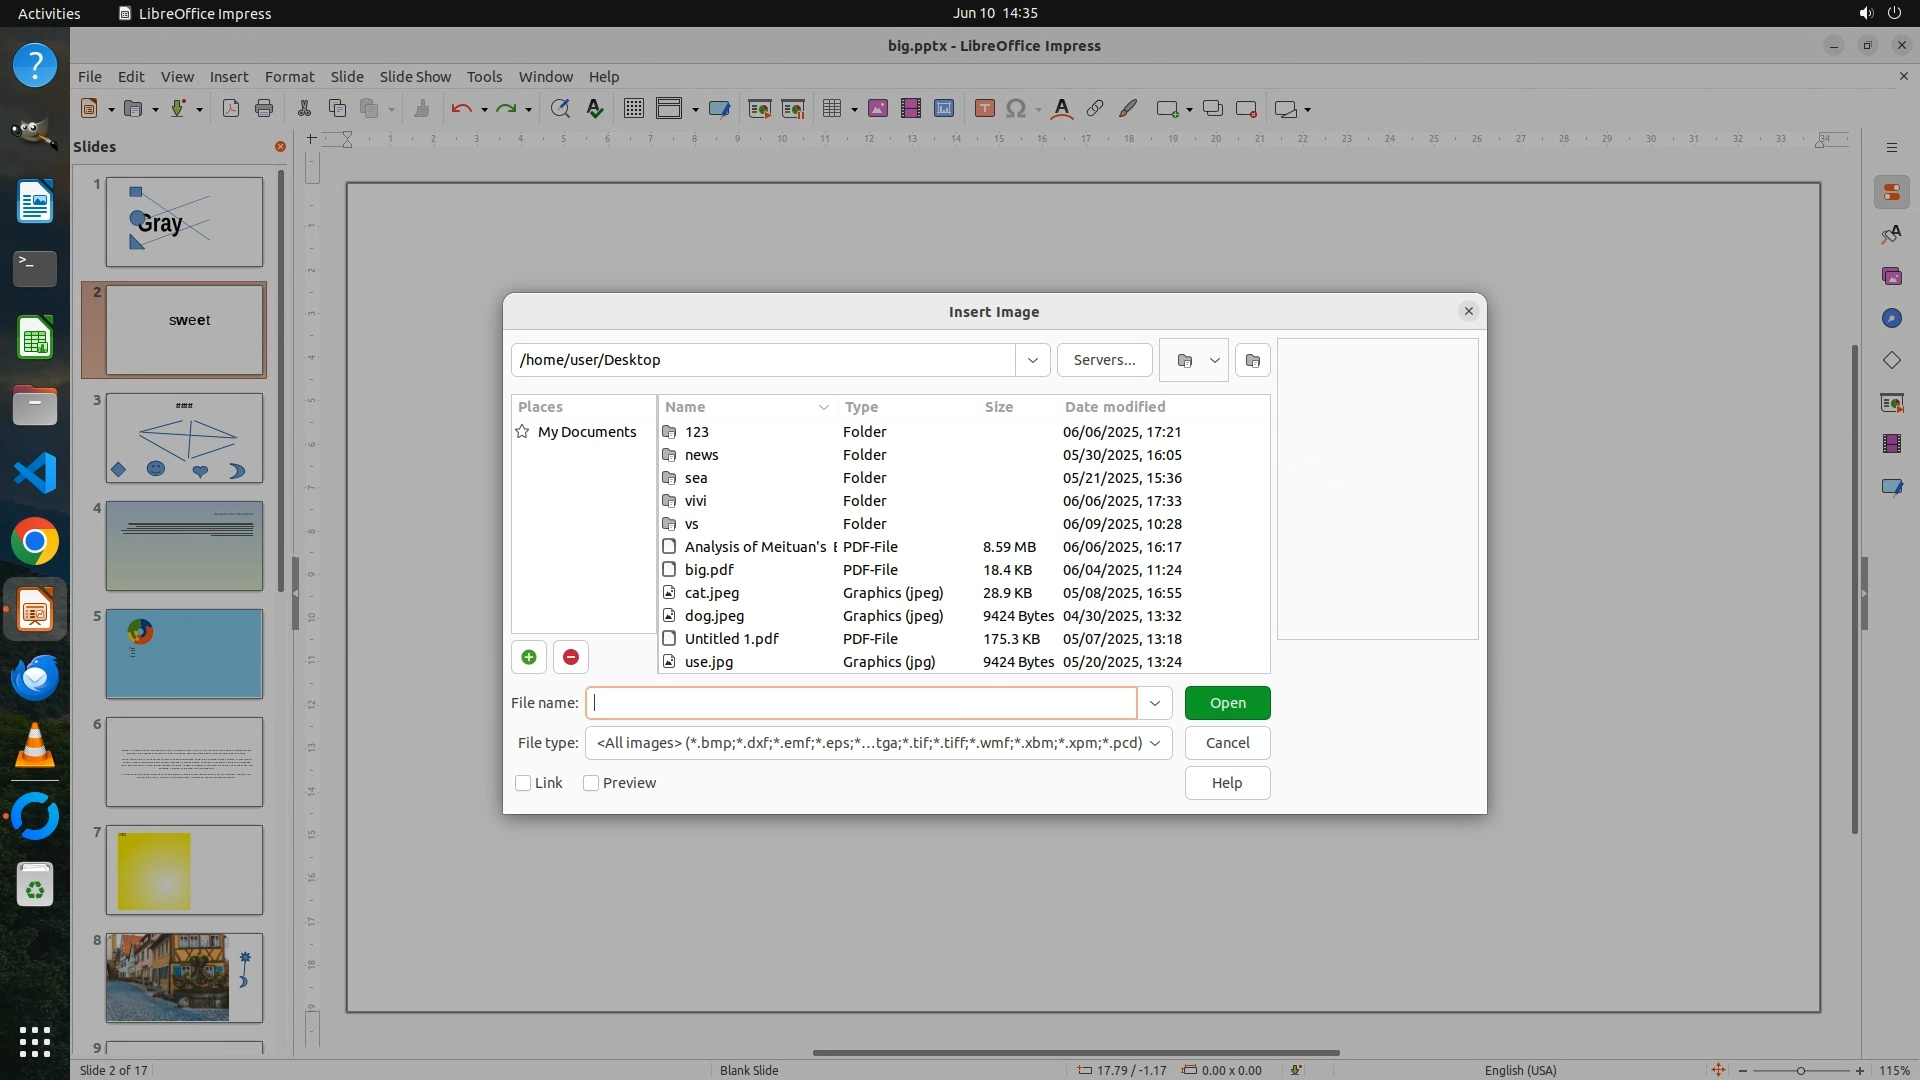Click the green Open button
This screenshot has width=1920, height=1080.
tap(1227, 703)
